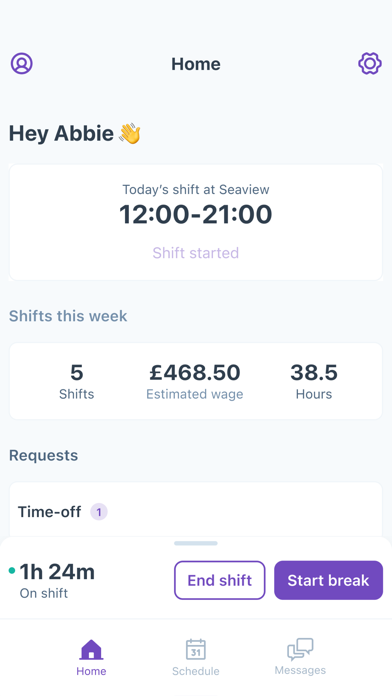Tap the 1h 24m on shift timer
392x696 pixels.
point(57,572)
